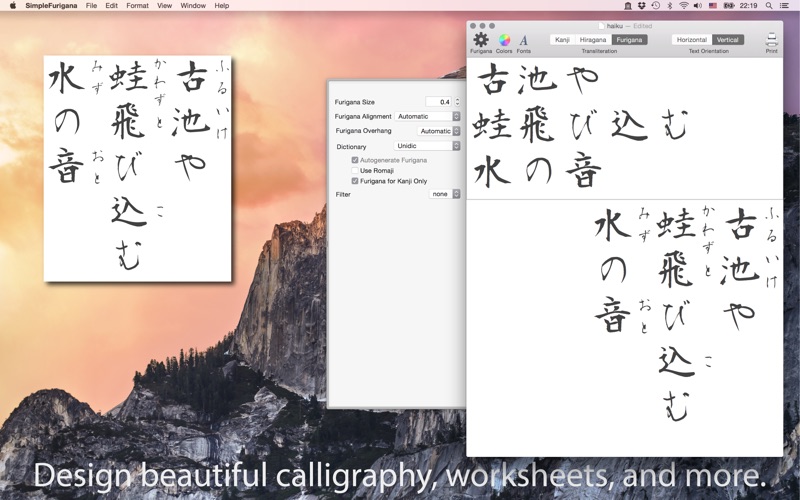Open the Furigana gear settings
Screen dimensions: 800x500
pos(481,40)
